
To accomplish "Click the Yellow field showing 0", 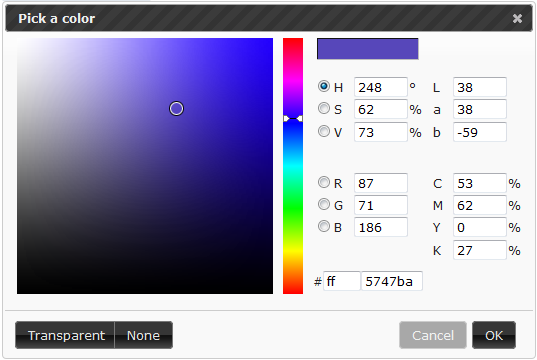I will 479,227.
